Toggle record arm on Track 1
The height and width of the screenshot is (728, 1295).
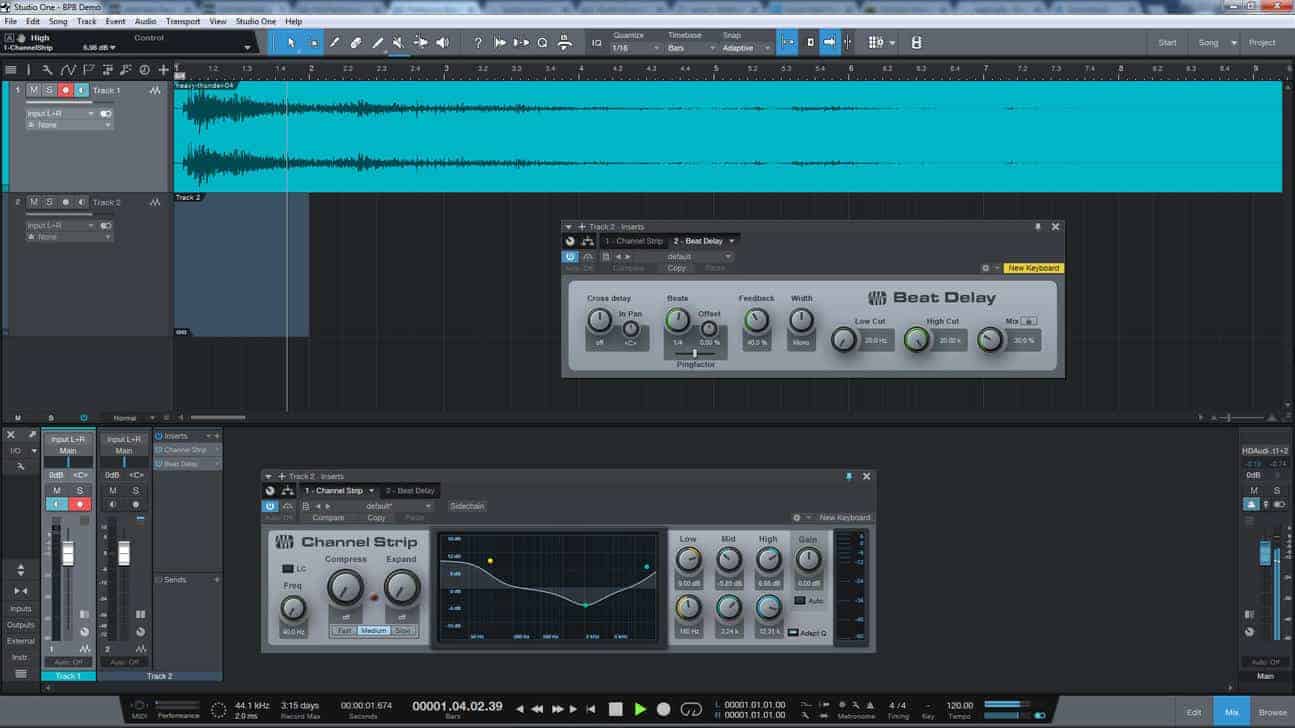click(x=66, y=90)
